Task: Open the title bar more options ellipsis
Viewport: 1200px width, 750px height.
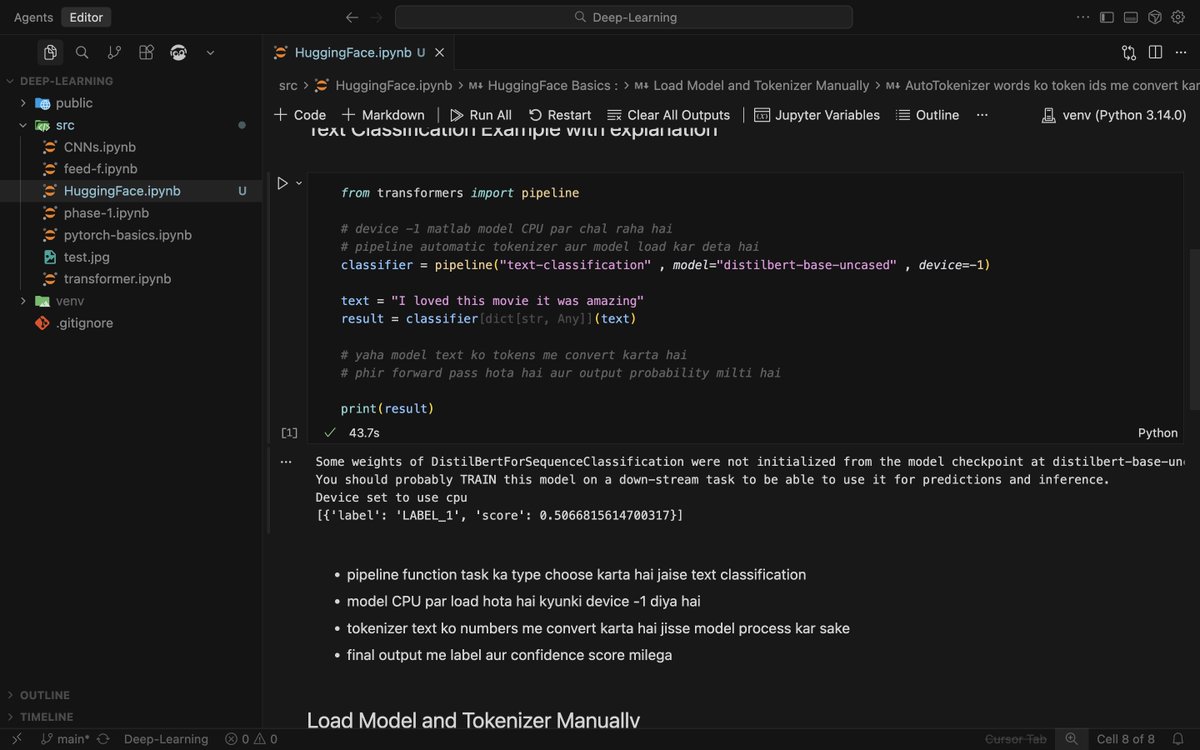Action: pos(1083,17)
